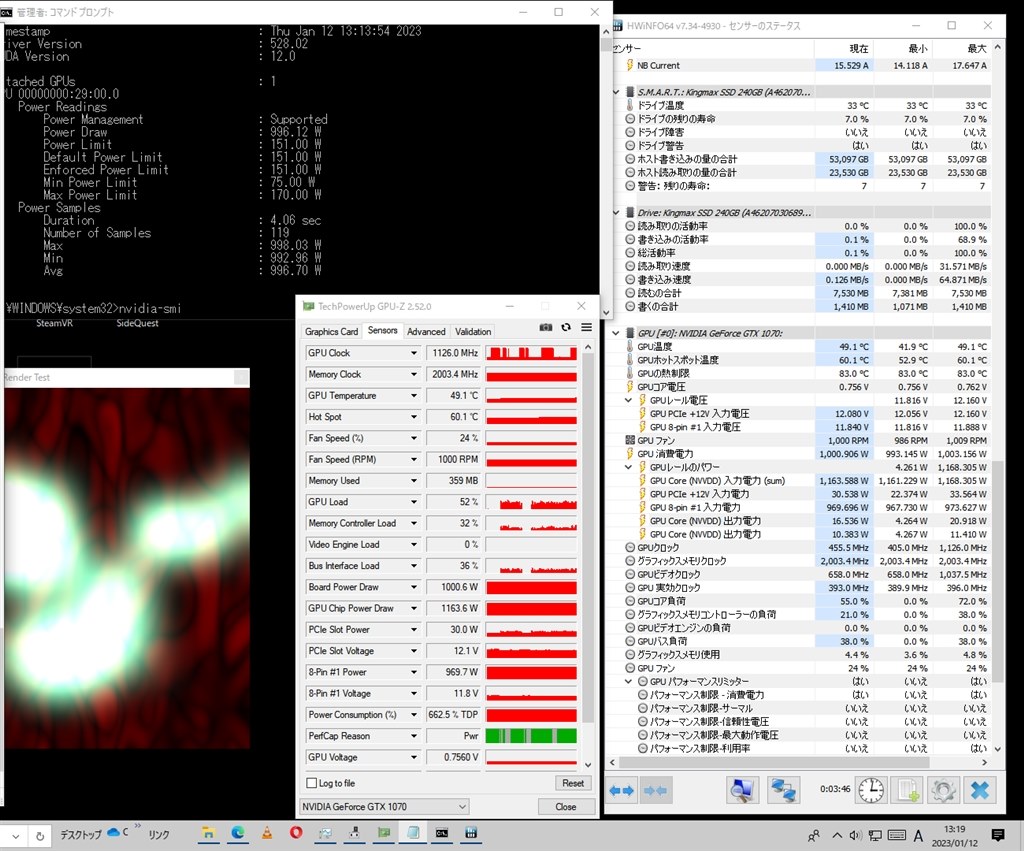Open Microsoft Edge from the taskbar
The height and width of the screenshot is (851, 1024).
pos(238,833)
